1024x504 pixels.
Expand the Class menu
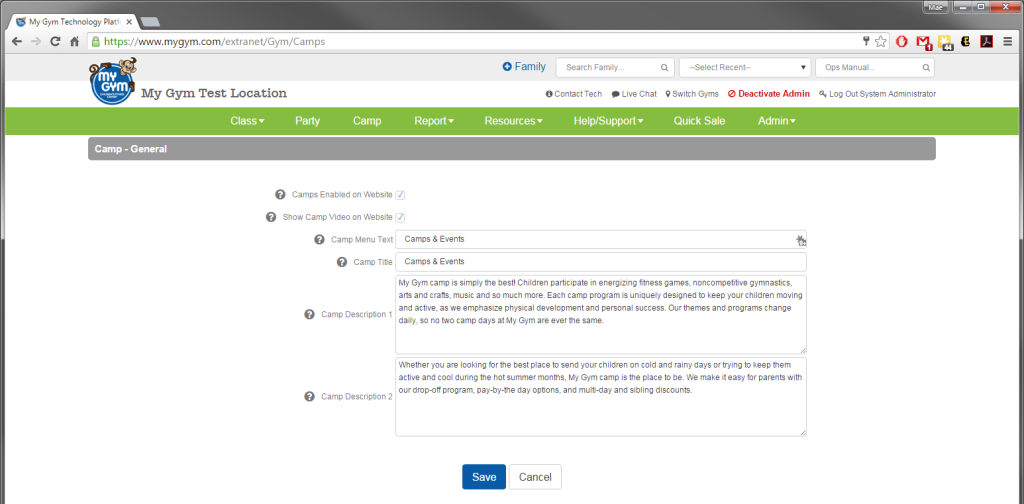pos(247,121)
